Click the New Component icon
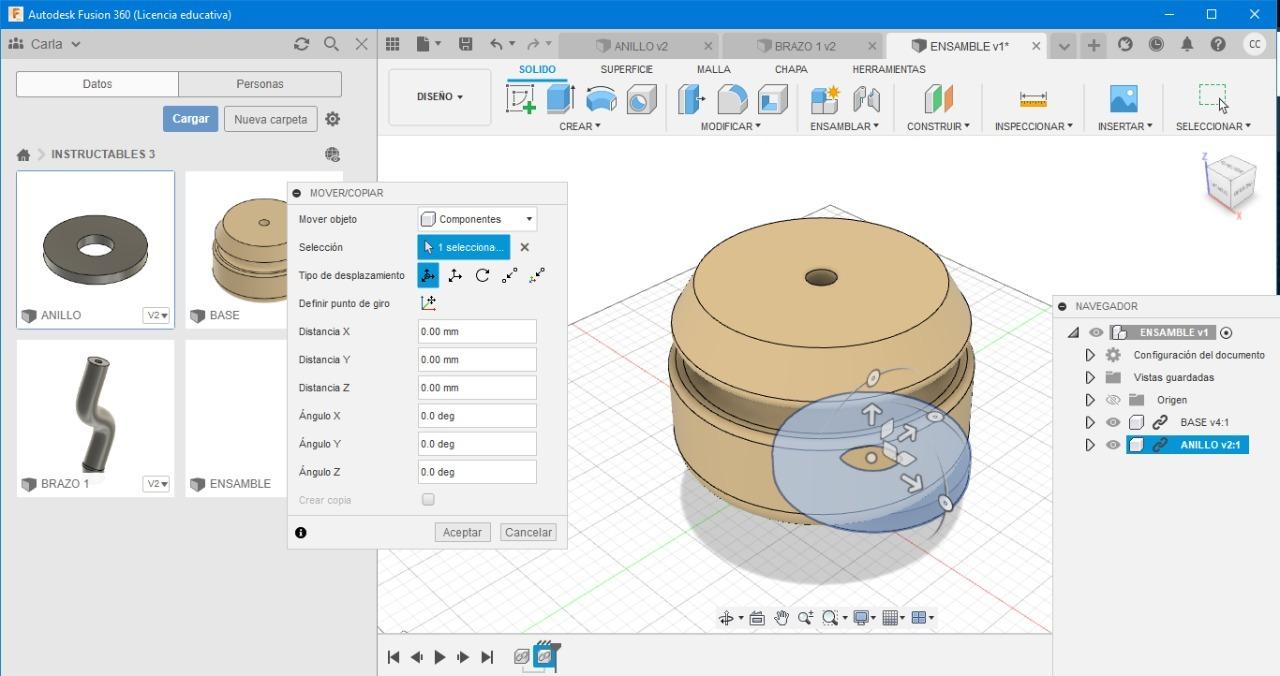Viewport: 1280px width, 676px height. (825, 99)
